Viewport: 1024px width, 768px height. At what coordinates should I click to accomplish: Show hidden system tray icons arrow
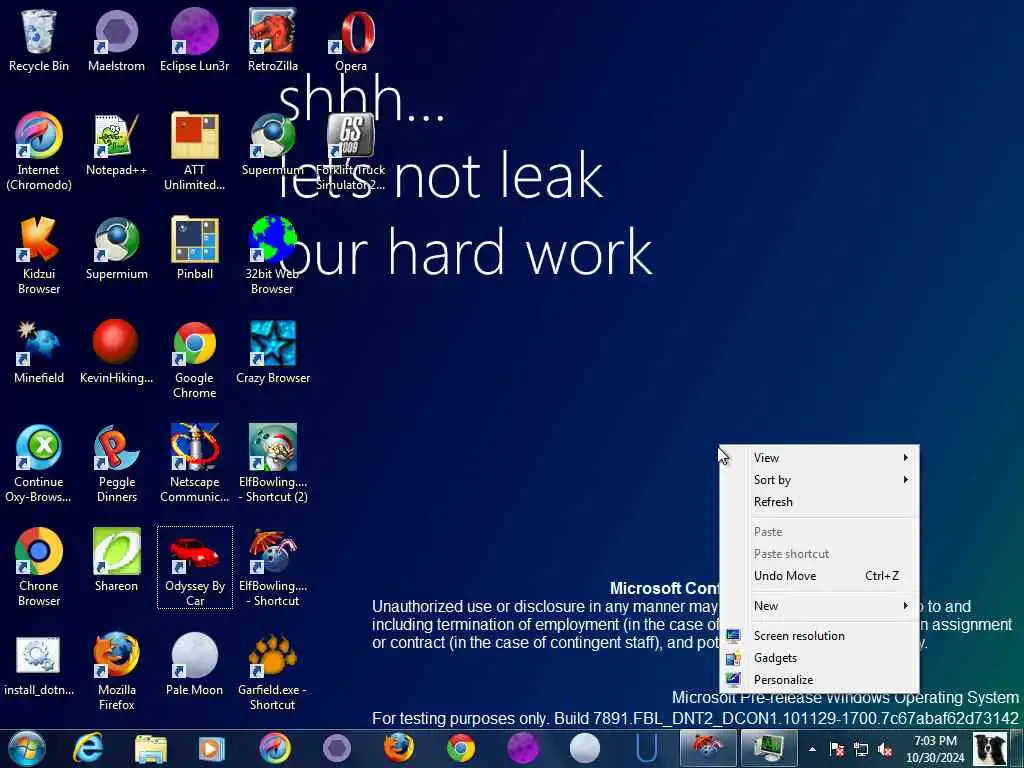812,750
